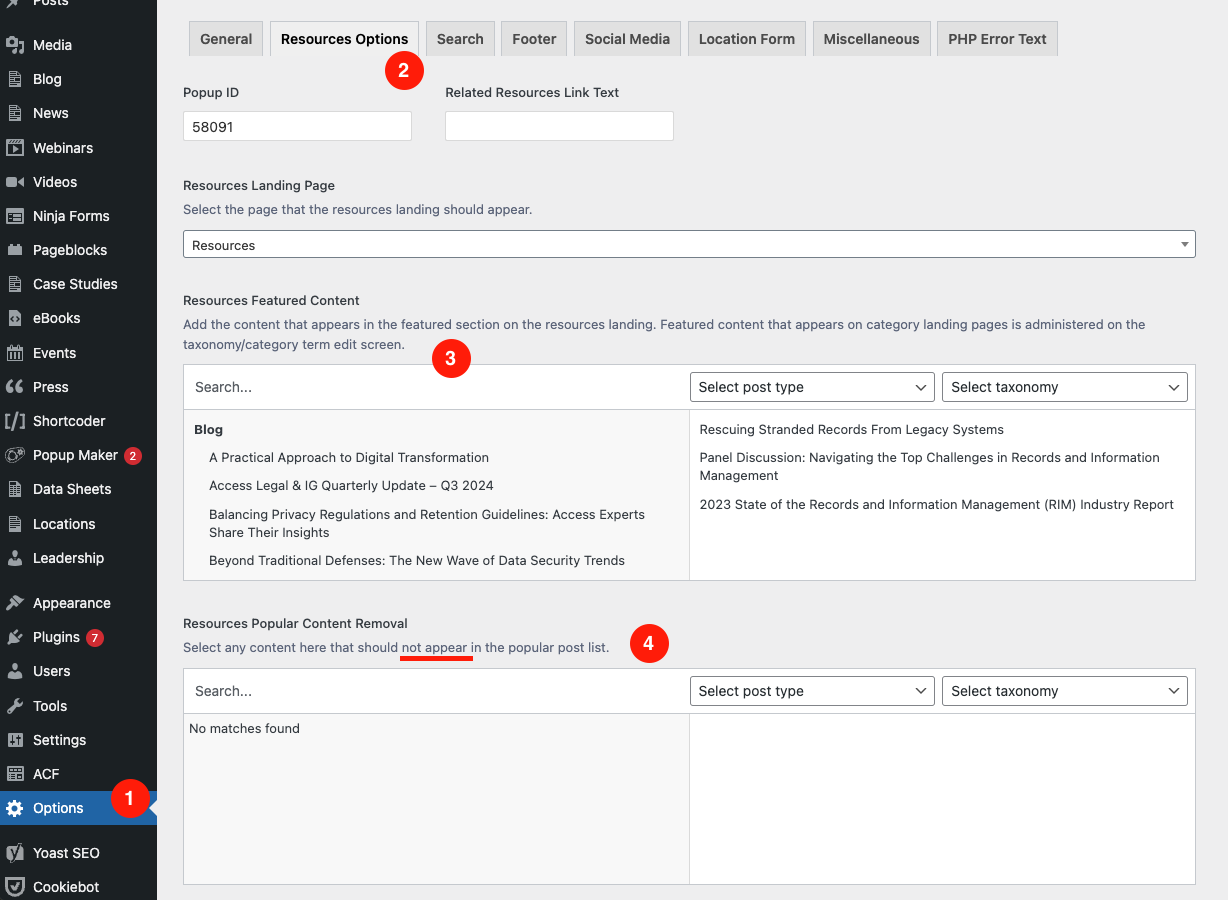Open Popular Content Removal post type dropdown
The image size is (1228, 900).
pos(812,691)
